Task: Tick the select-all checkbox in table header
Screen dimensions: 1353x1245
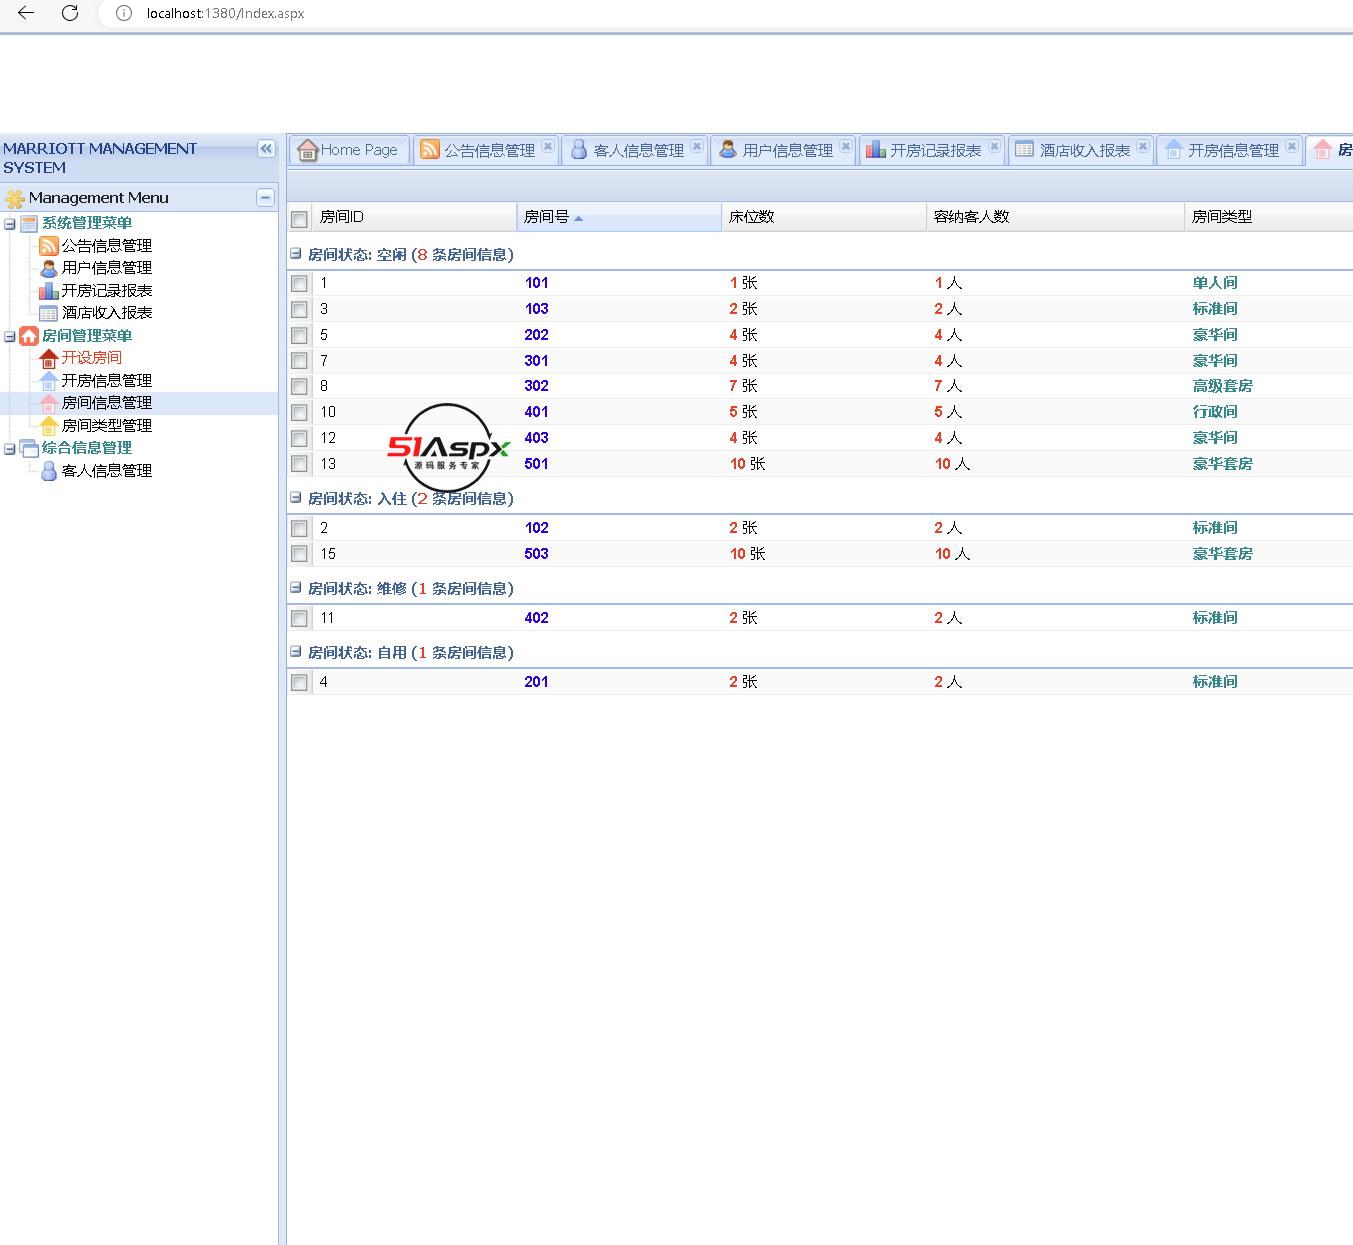Action: pyautogui.click(x=299, y=219)
